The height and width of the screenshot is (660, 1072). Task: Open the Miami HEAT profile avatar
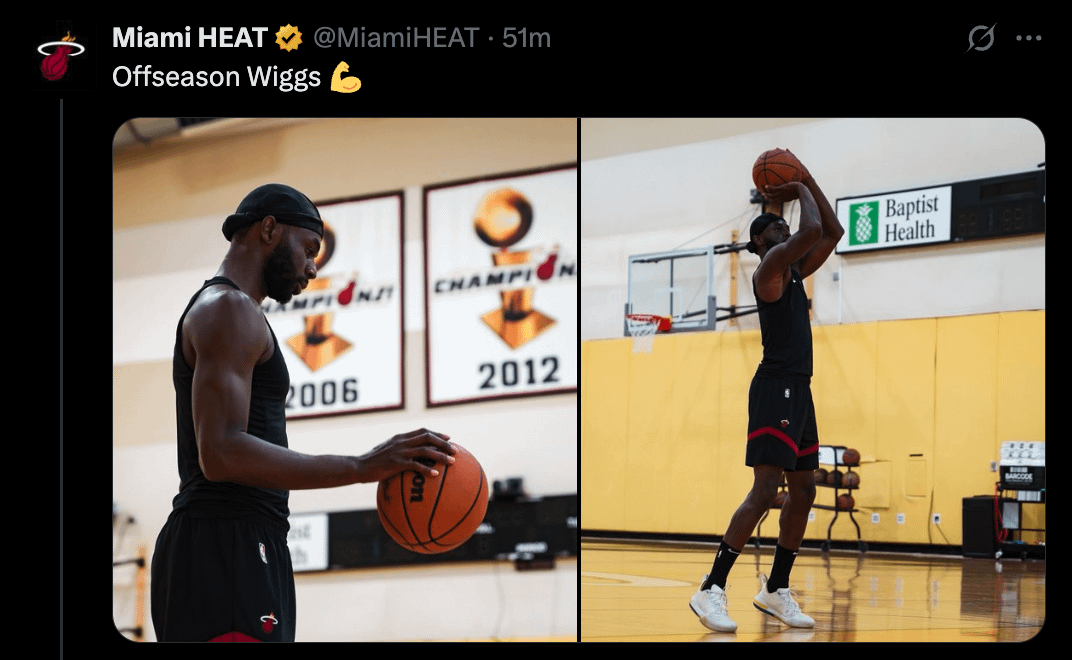(x=61, y=57)
